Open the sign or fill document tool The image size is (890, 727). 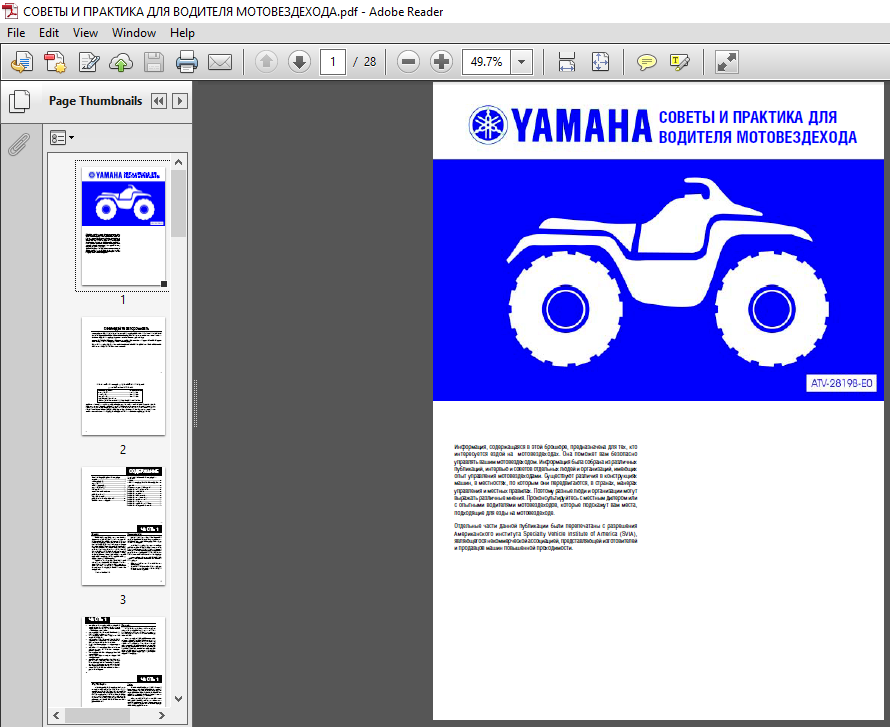(x=89, y=62)
